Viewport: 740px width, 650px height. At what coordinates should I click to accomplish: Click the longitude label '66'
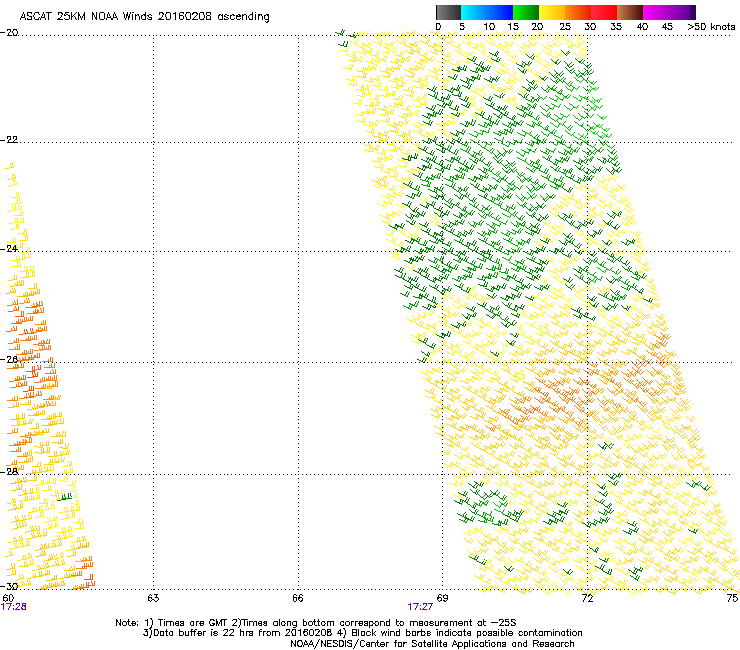tap(298, 598)
